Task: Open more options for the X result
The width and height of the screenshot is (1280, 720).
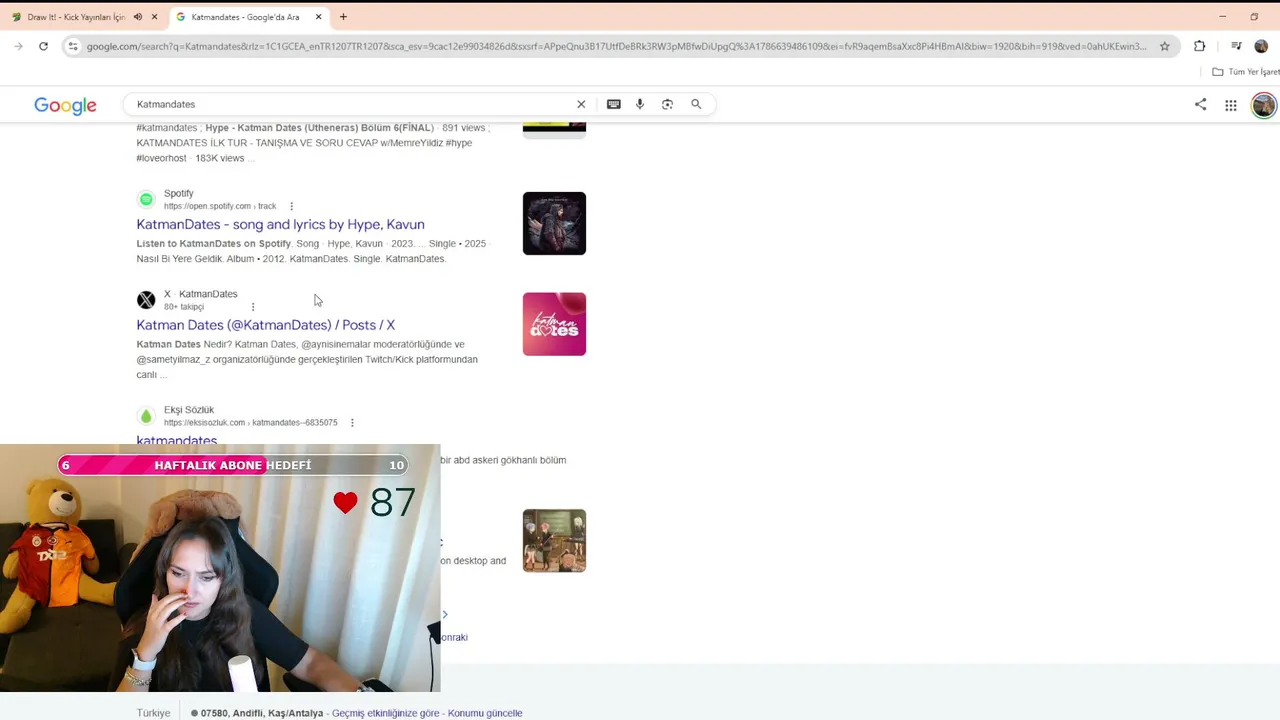Action: (253, 307)
